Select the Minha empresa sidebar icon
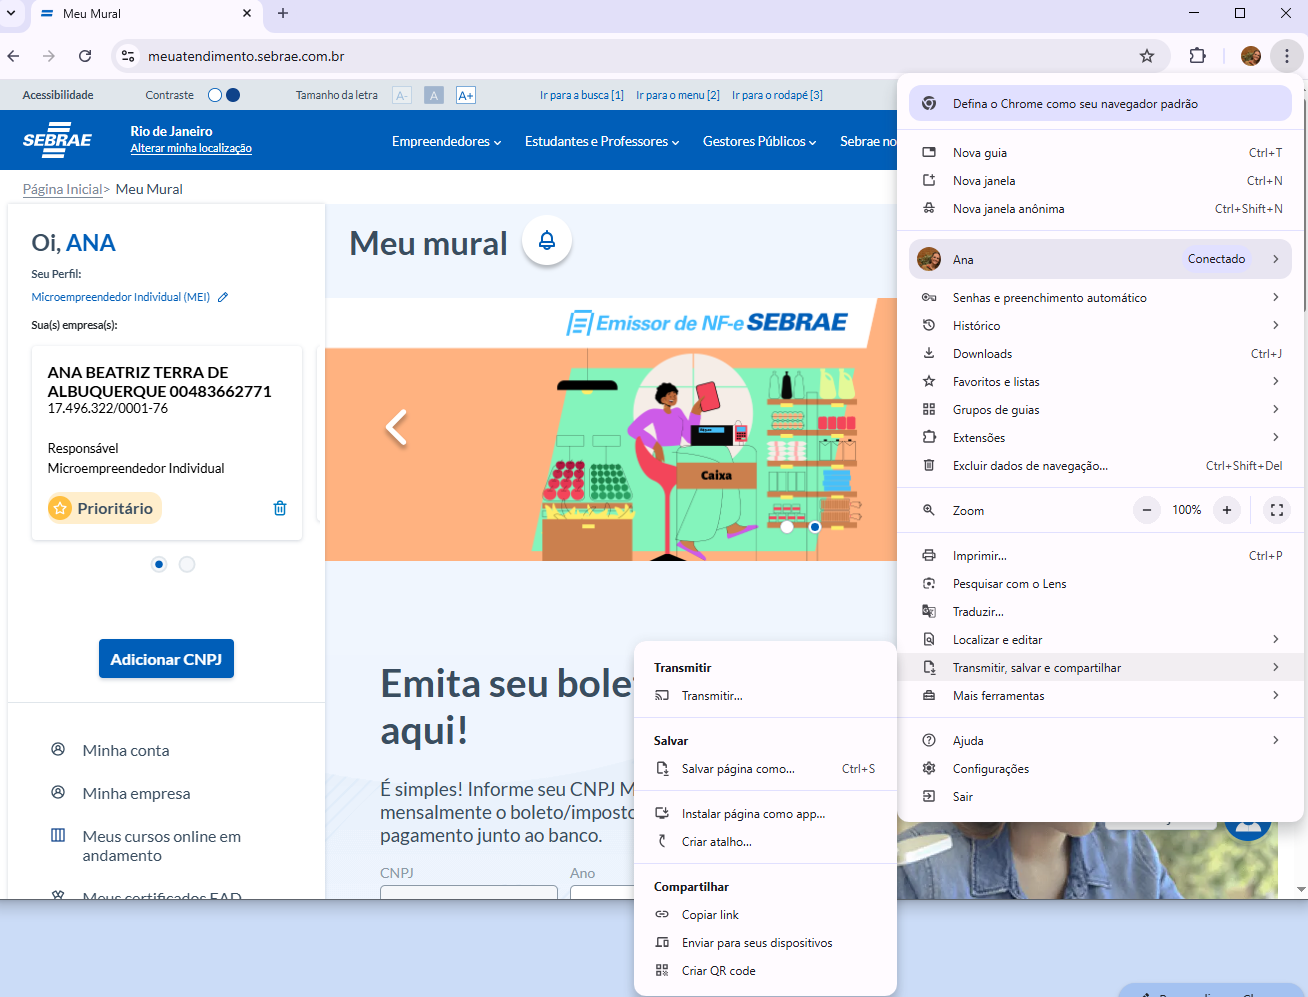 tap(58, 792)
